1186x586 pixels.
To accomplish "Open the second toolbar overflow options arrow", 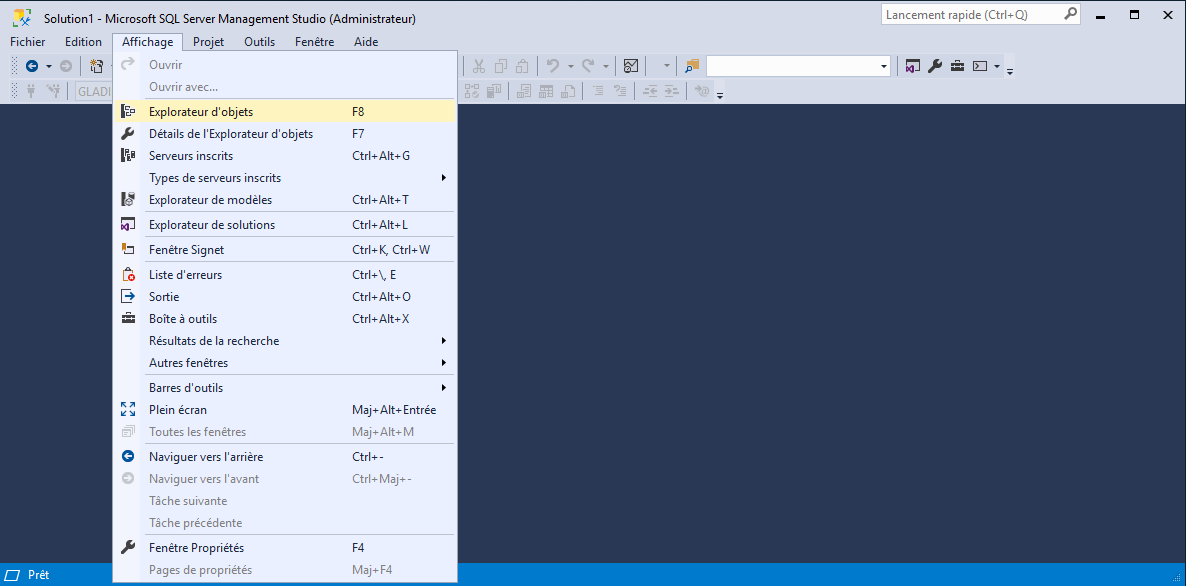I will 720,95.
